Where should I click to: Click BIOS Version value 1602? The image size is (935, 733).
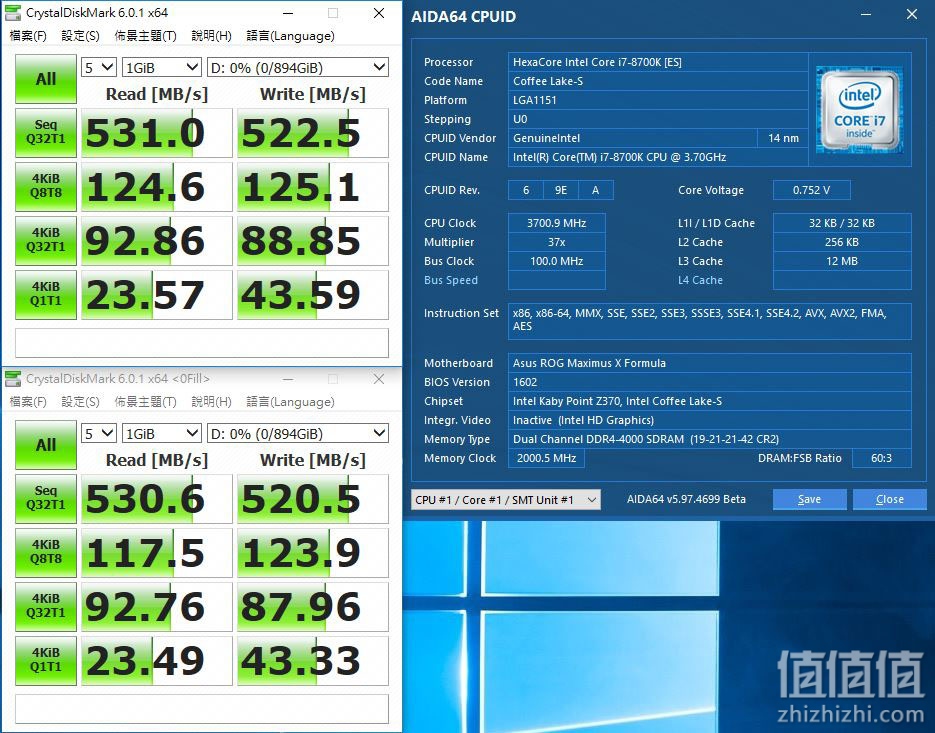tap(710, 382)
